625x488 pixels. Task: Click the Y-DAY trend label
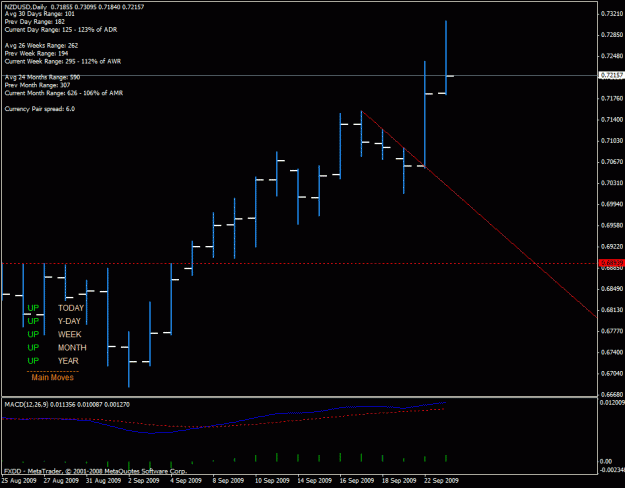[x=69, y=321]
